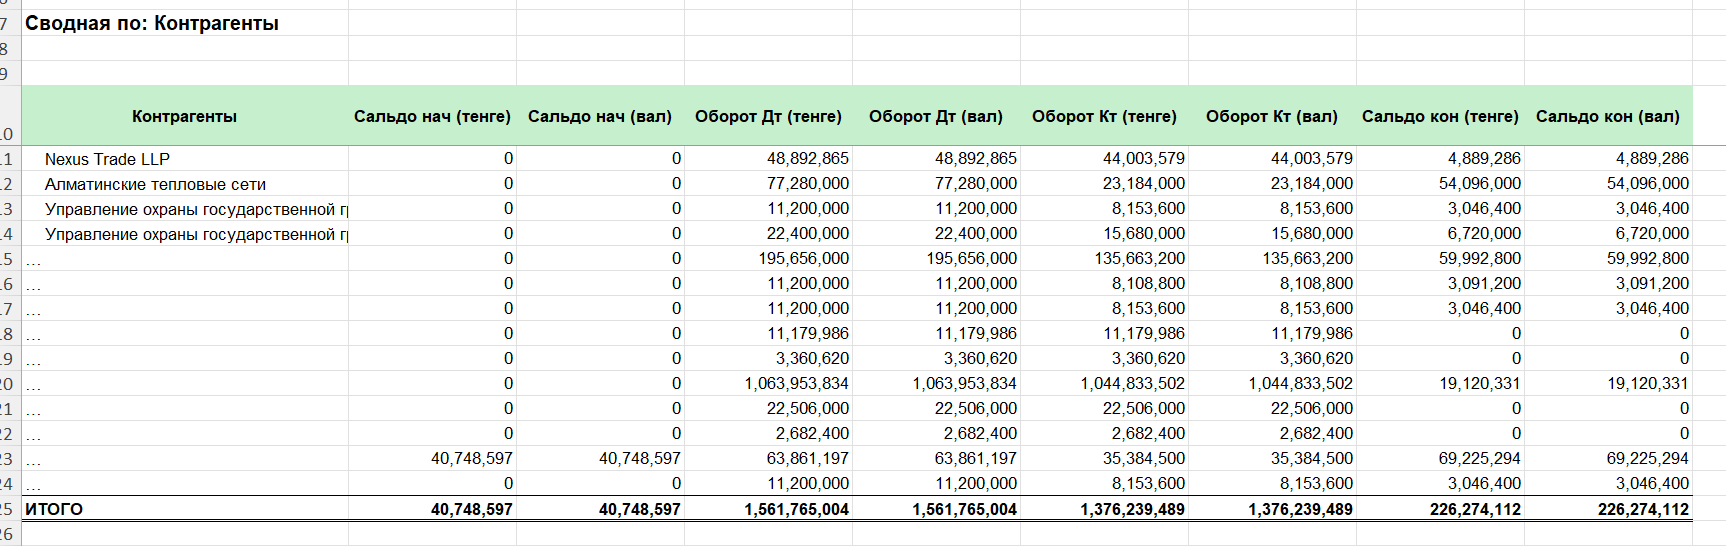The height and width of the screenshot is (546, 1726).
Task: Select 195,656,000 in the Оборот Дт (вал) column
Action: [x=971, y=258]
